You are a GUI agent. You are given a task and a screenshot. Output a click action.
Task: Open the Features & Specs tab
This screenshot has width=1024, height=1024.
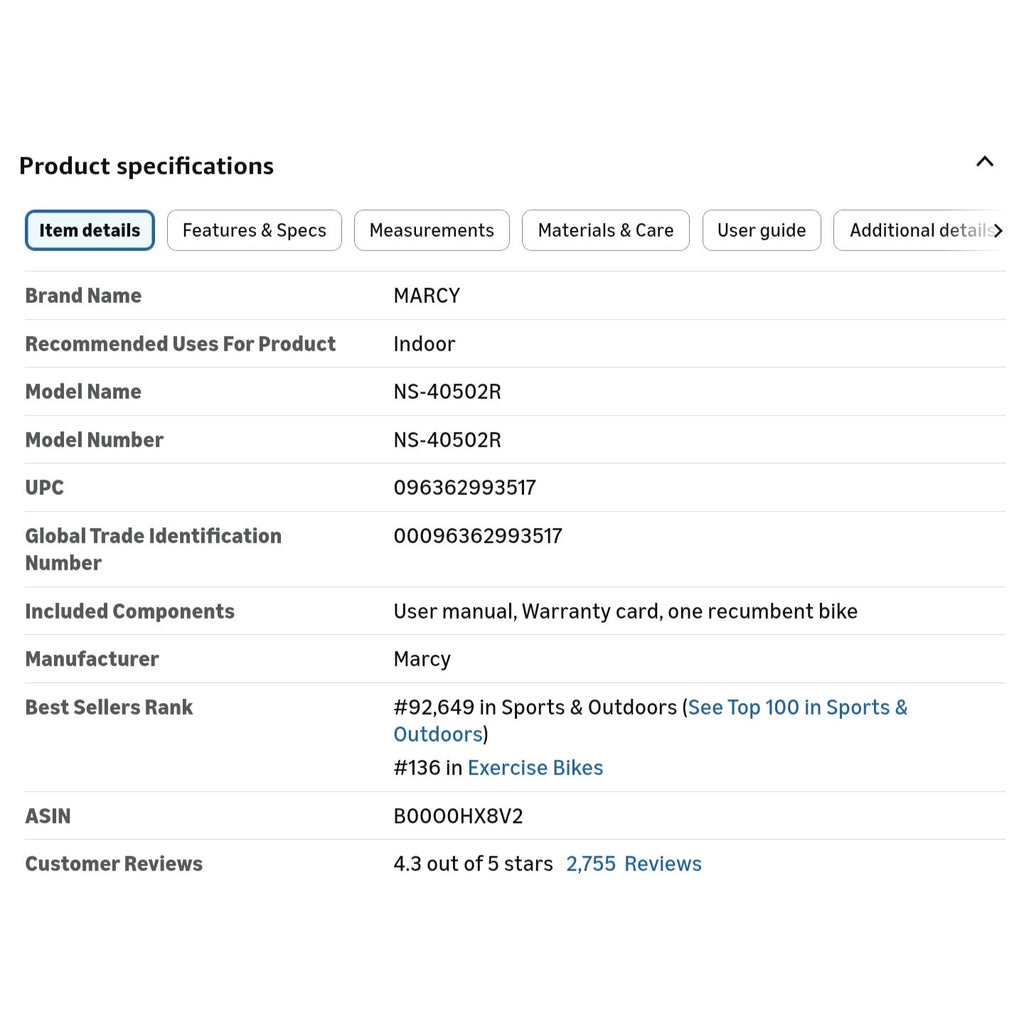254,231
